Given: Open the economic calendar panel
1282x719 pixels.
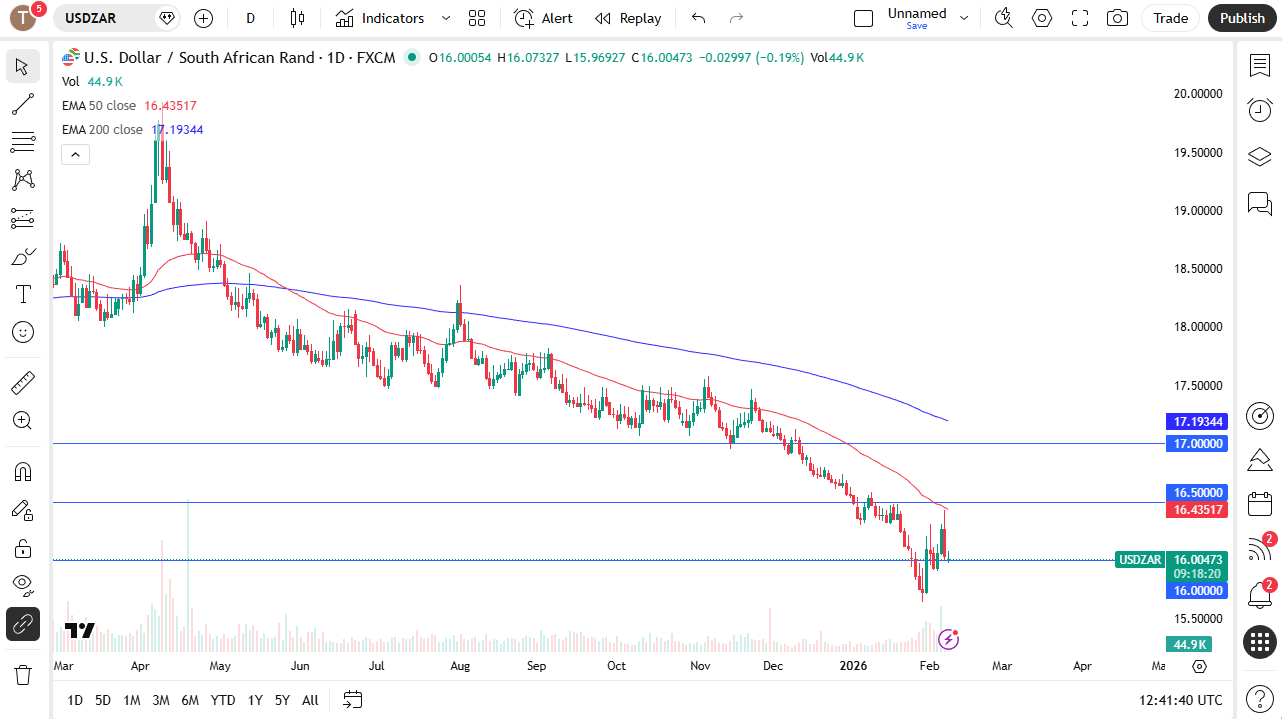Looking at the screenshot, I should coord(1260,503).
